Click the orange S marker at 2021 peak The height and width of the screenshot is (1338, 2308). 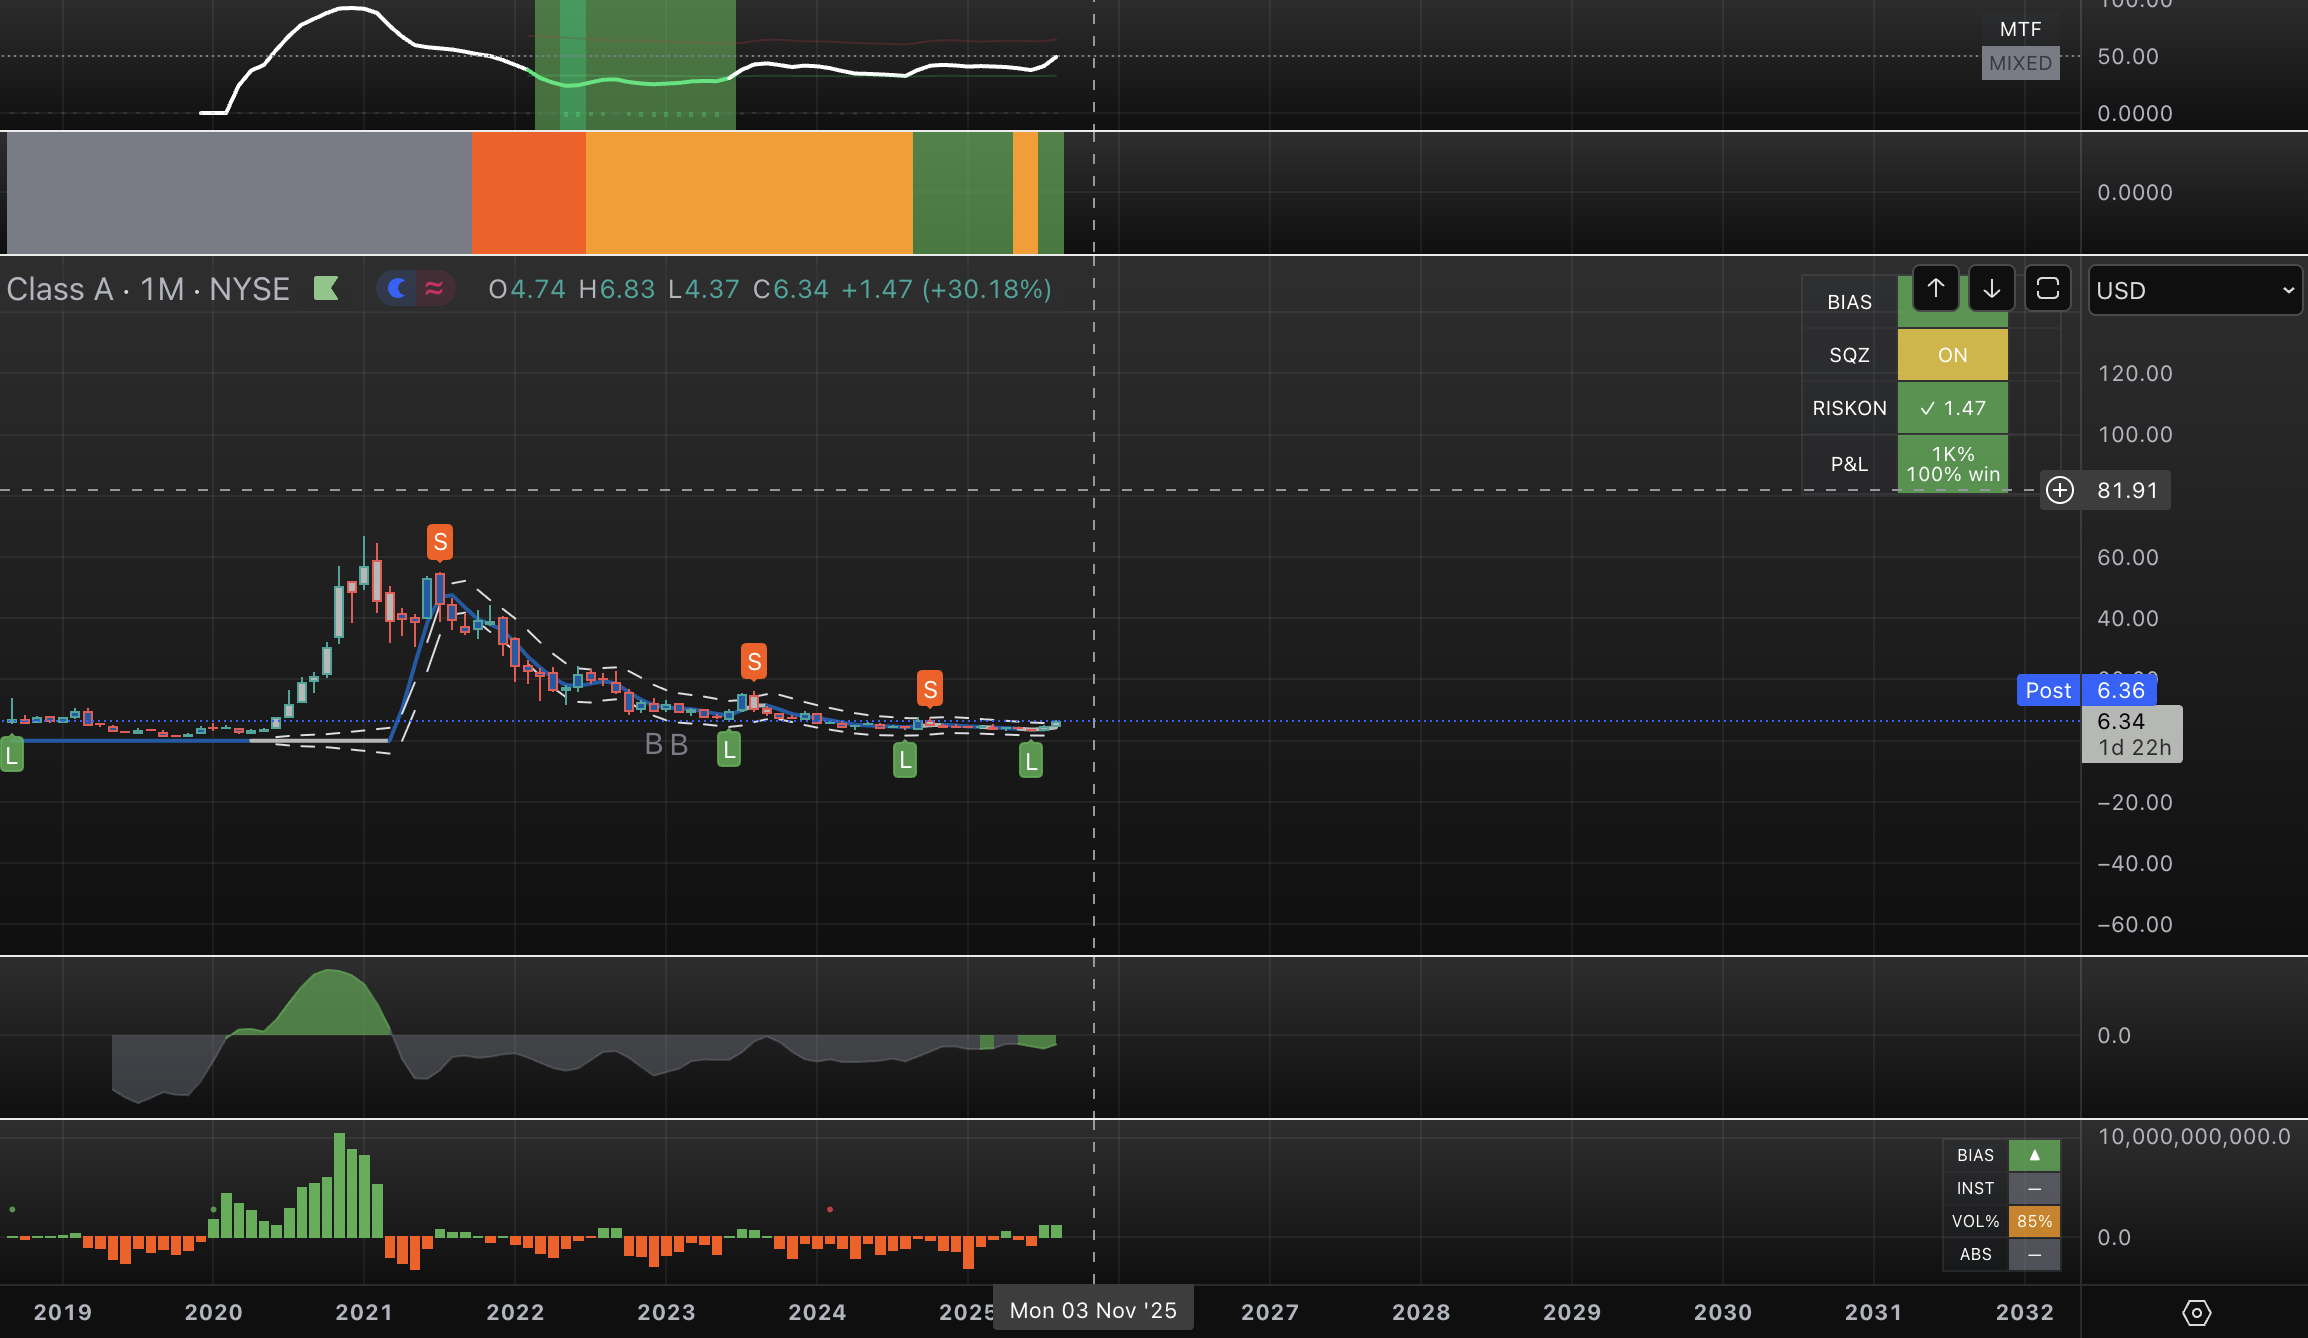[440, 542]
